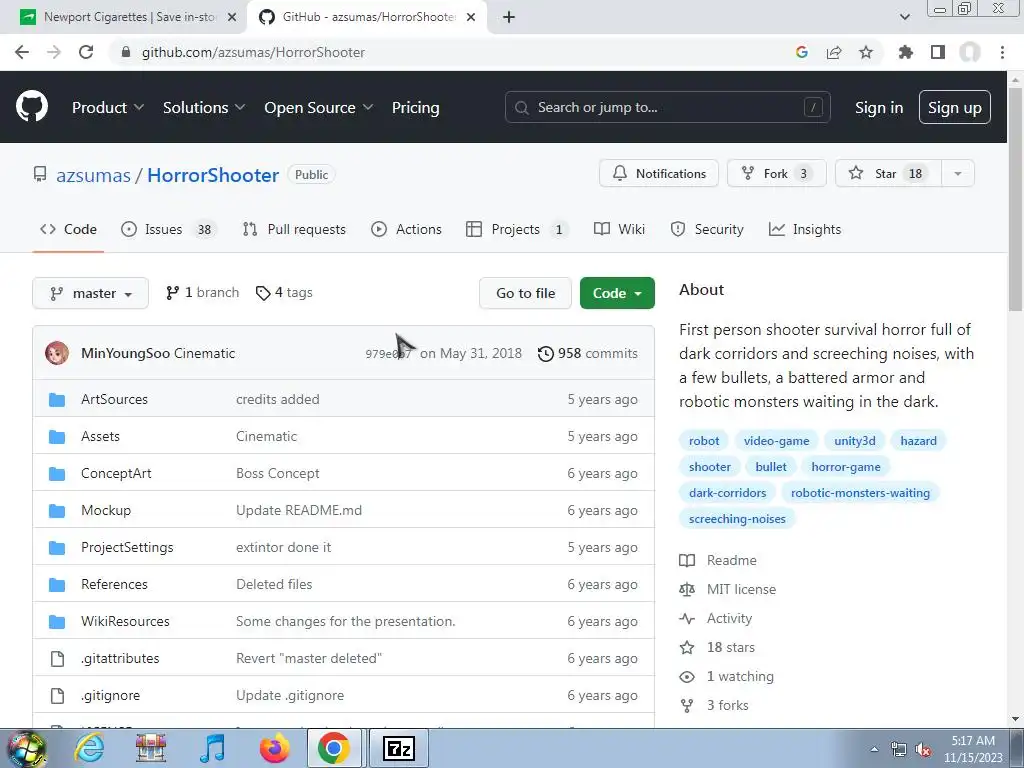Click the share page icon
Viewport: 1024px width, 768px height.
tap(834, 52)
